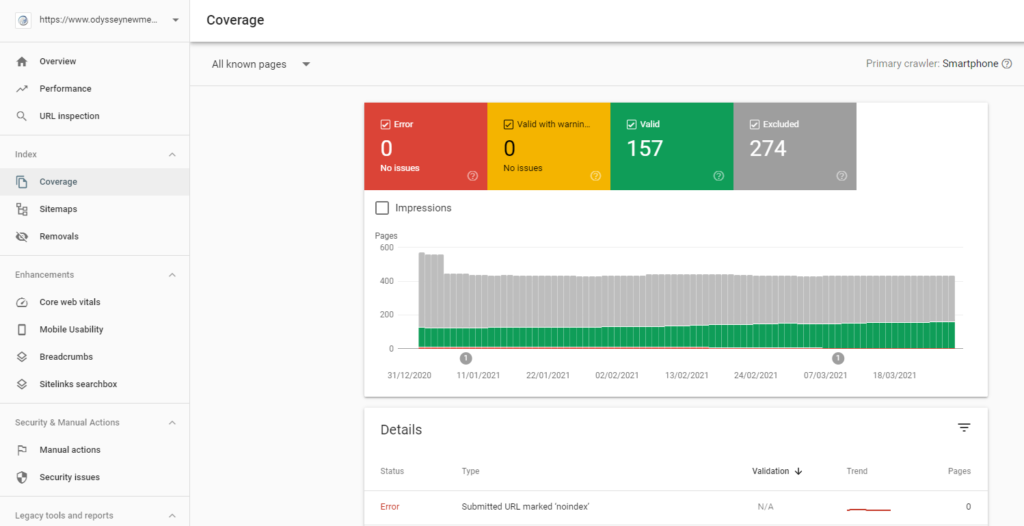The height and width of the screenshot is (526, 1024).
Task: Open Mobile Usability report
Action: 95,330
